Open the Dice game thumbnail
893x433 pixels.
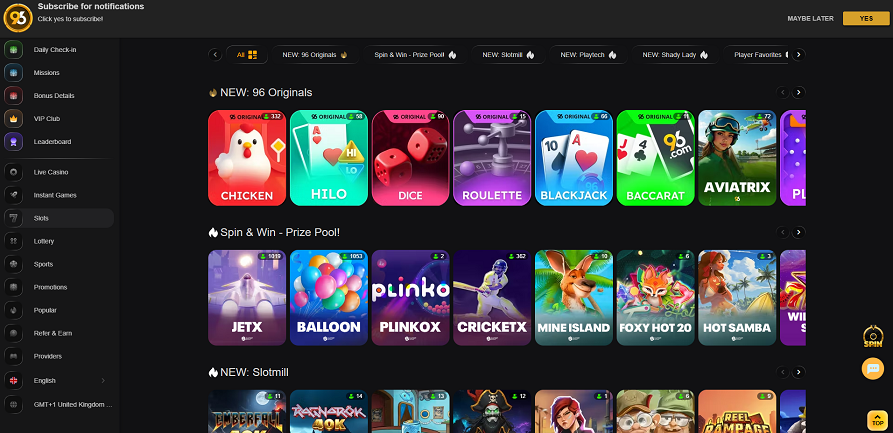tap(411, 158)
